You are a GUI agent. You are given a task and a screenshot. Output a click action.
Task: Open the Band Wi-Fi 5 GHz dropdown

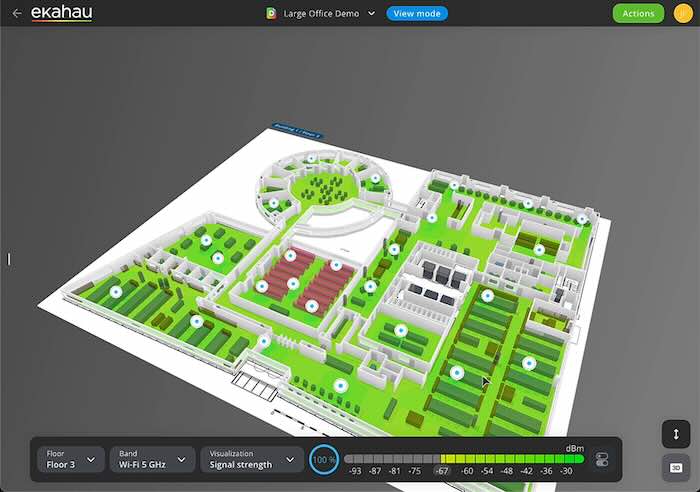(x=152, y=459)
